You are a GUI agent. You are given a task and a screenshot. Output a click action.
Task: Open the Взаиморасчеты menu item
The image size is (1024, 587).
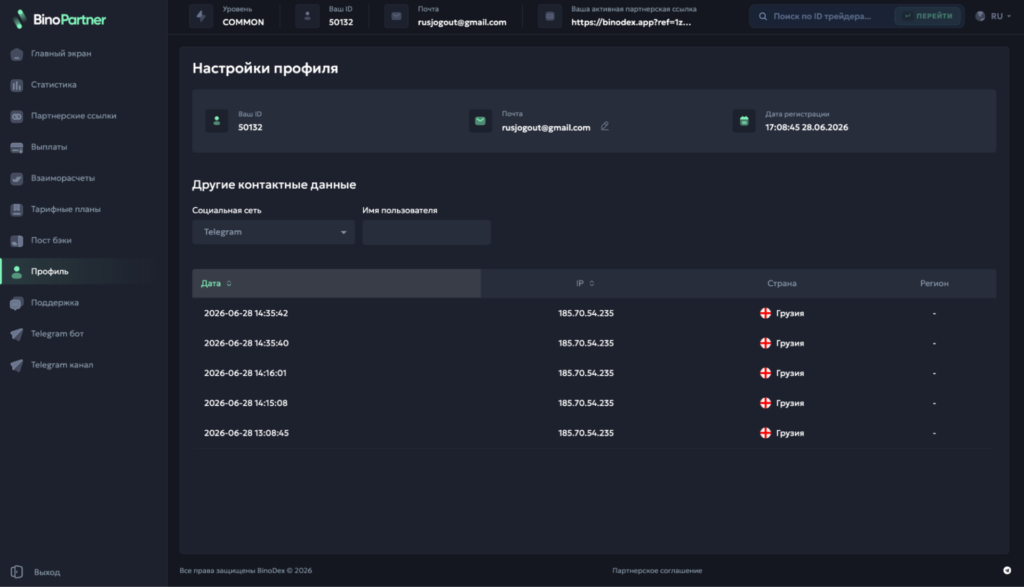pos(63,178)
